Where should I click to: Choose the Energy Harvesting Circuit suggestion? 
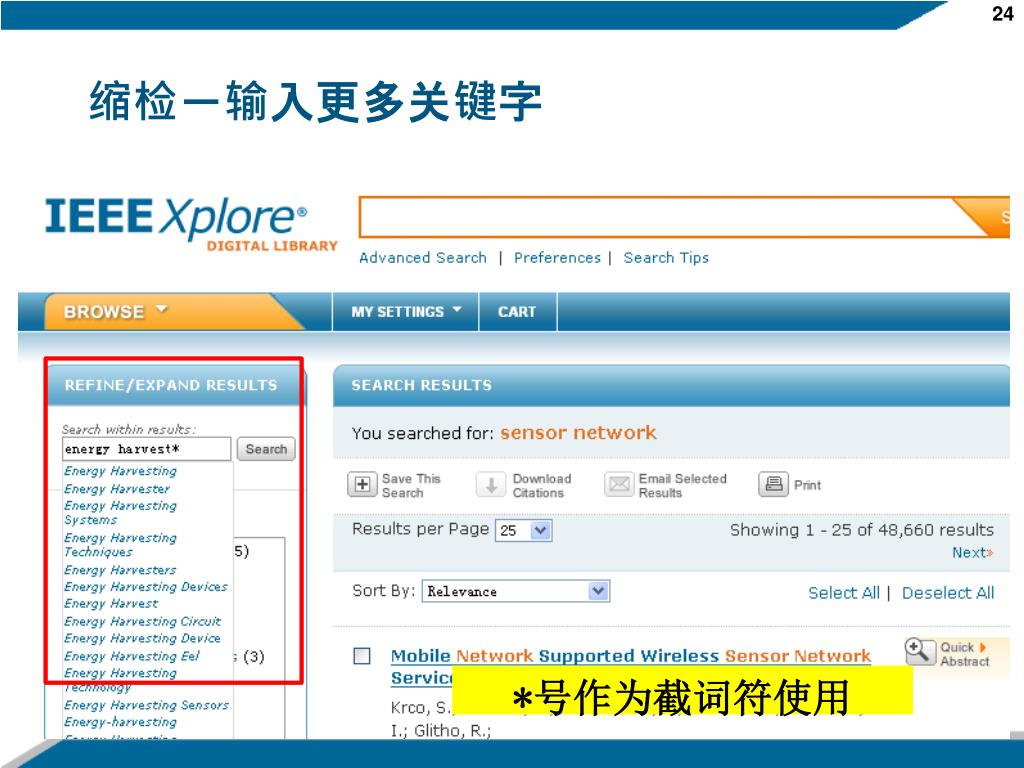point(142,621)
